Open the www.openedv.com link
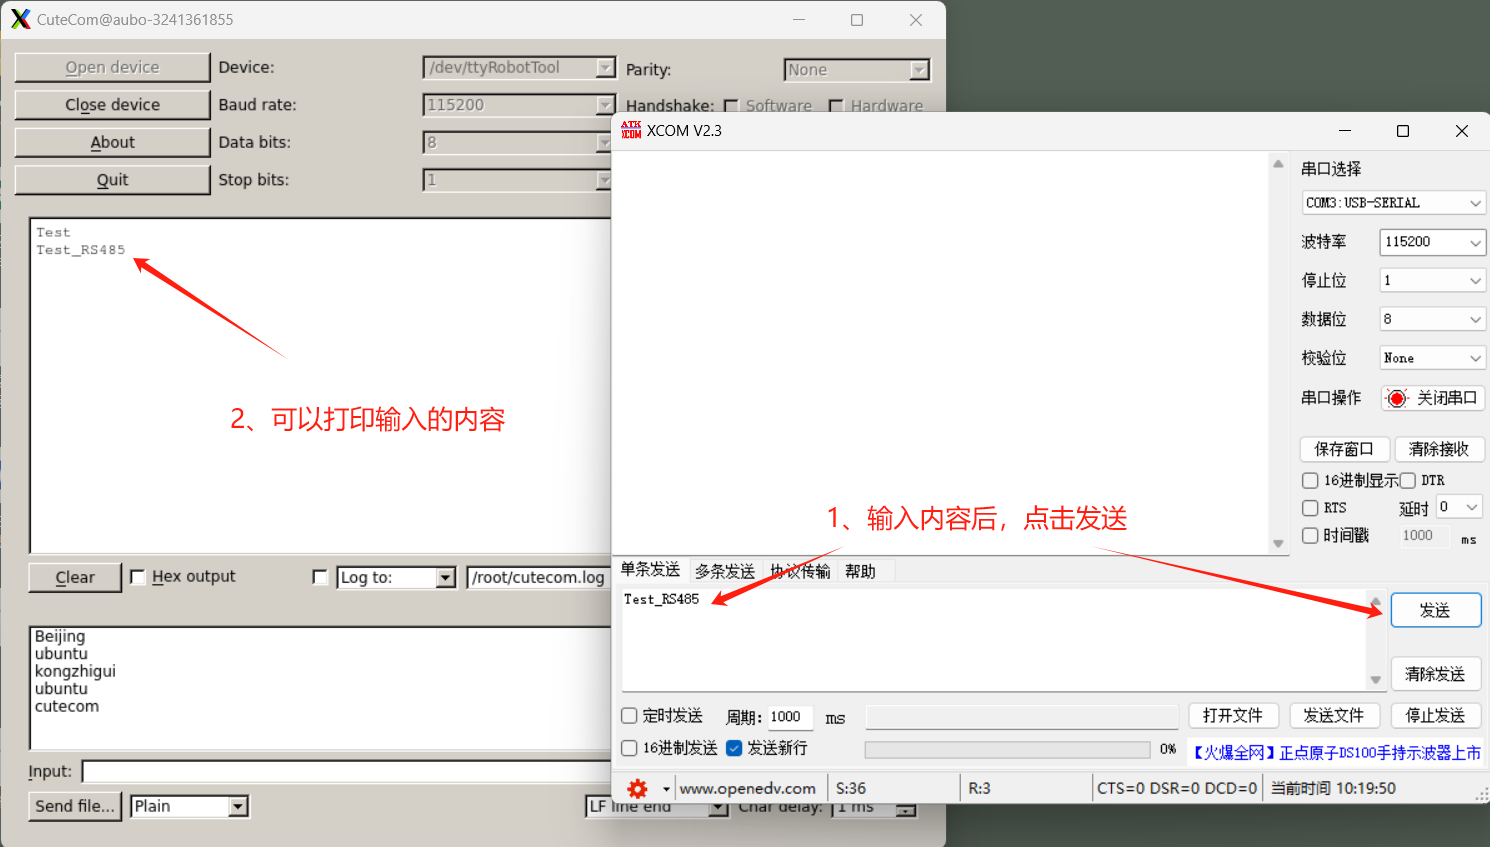 (748, 789)
